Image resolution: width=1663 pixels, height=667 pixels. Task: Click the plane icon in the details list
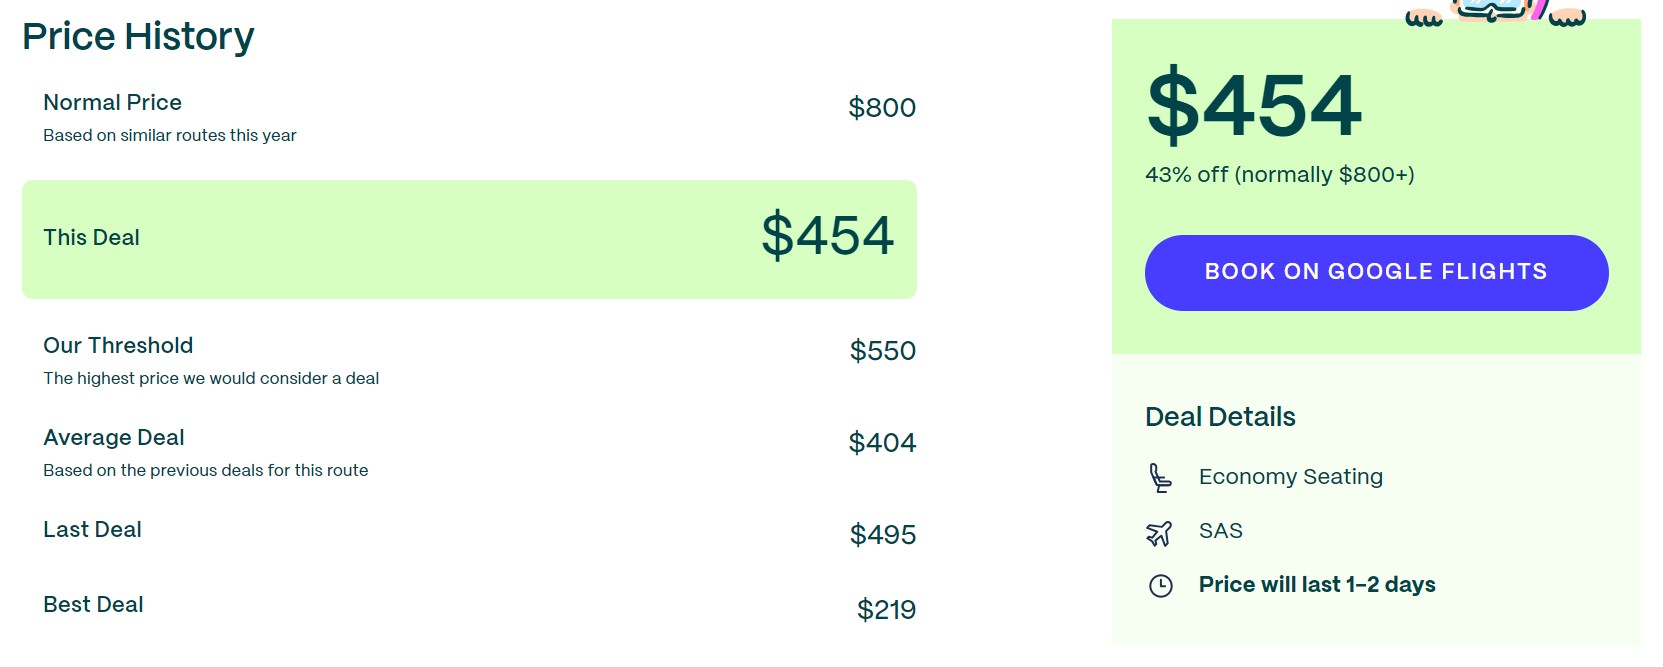point(1161,531)
